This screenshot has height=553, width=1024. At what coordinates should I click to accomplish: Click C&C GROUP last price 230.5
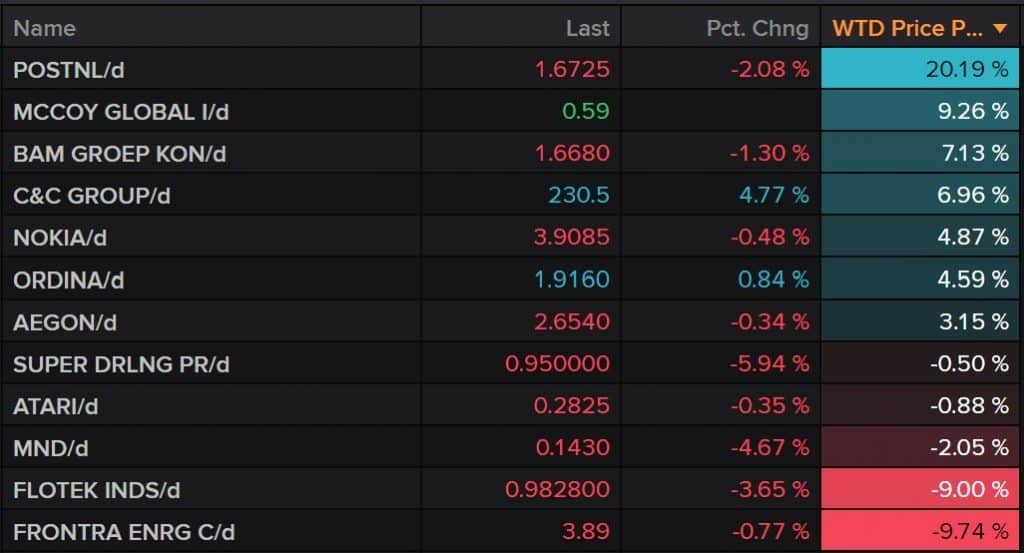point(578,196)
